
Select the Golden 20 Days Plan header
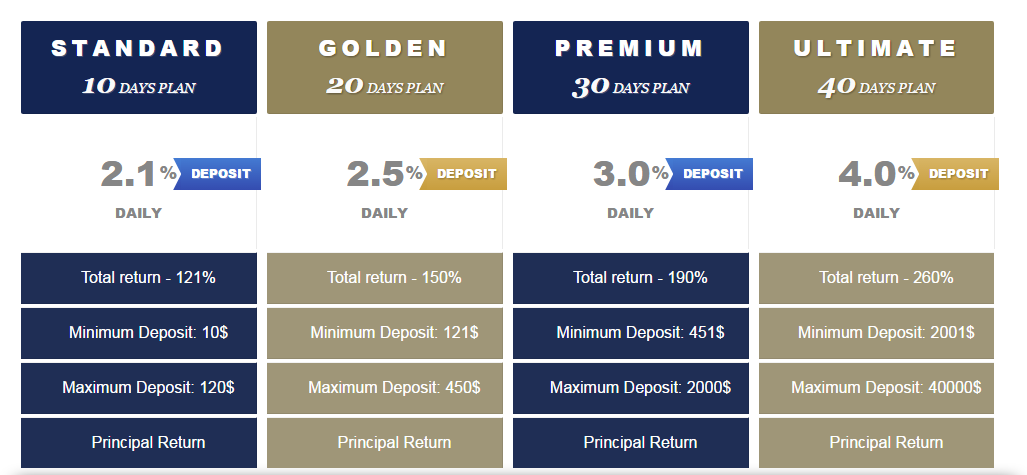pyautogui.click(x=384, y=67)
